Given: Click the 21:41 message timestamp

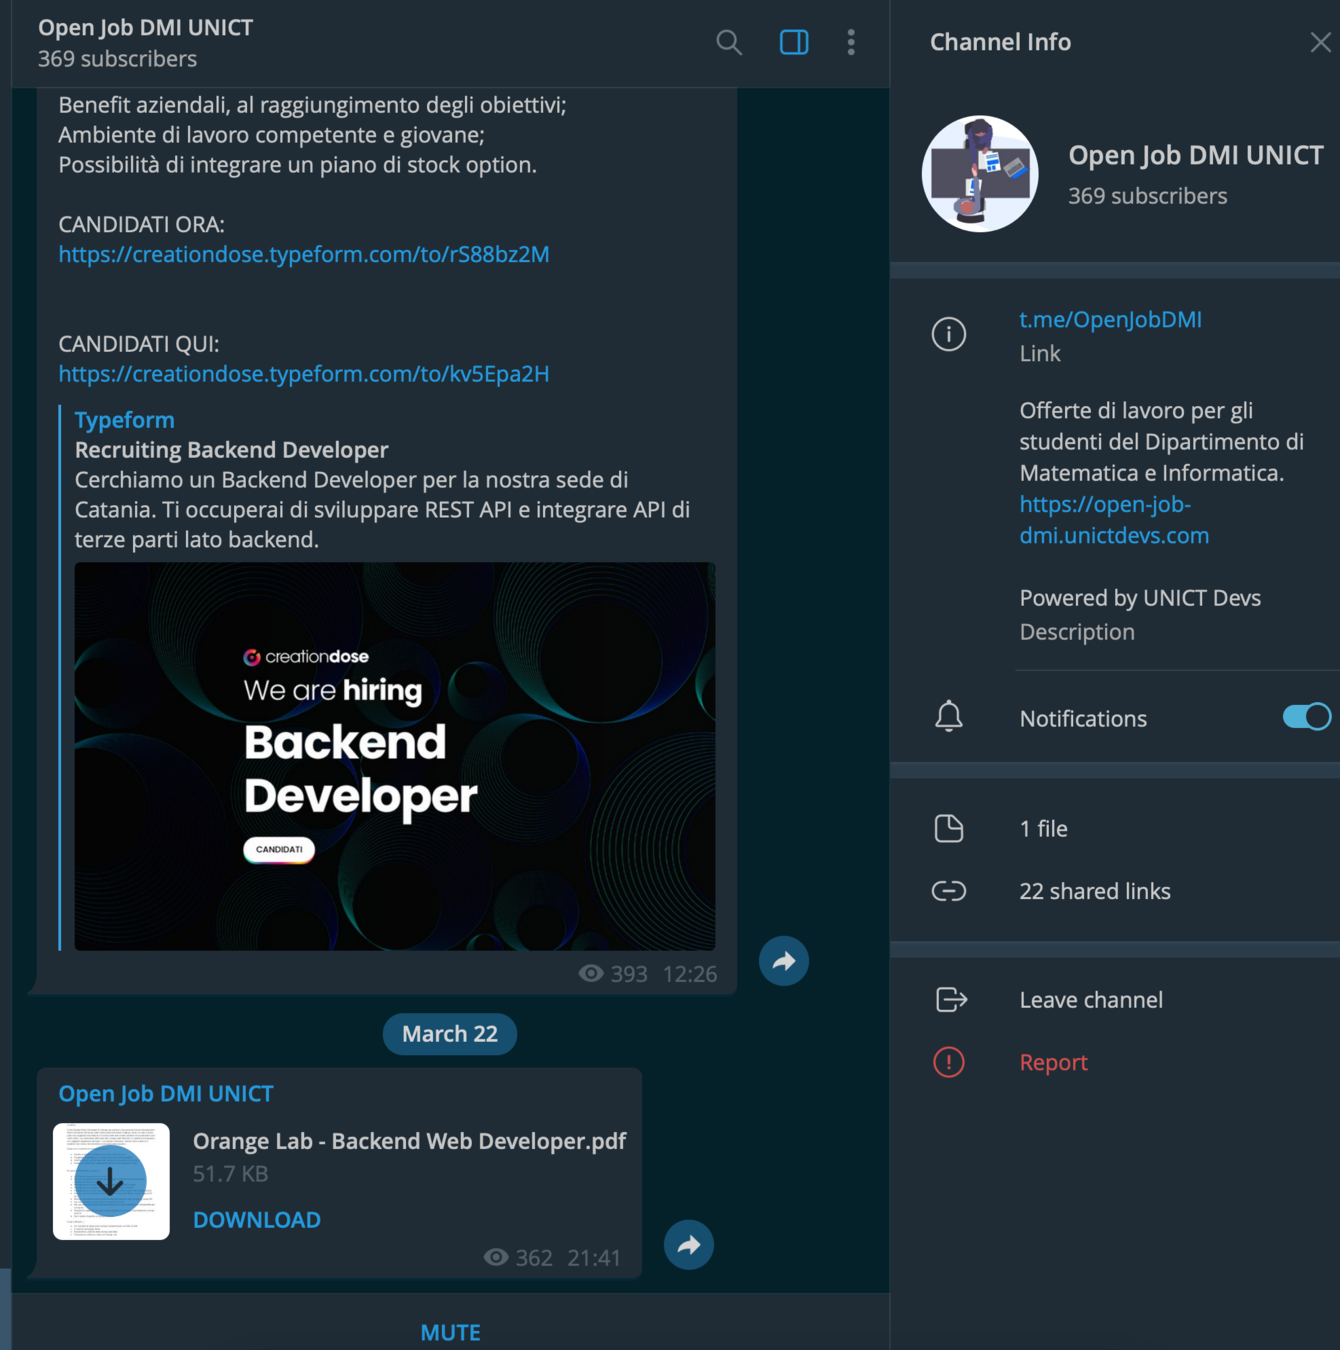Looking at the screenshot, I should click(x=594, y=1258).
